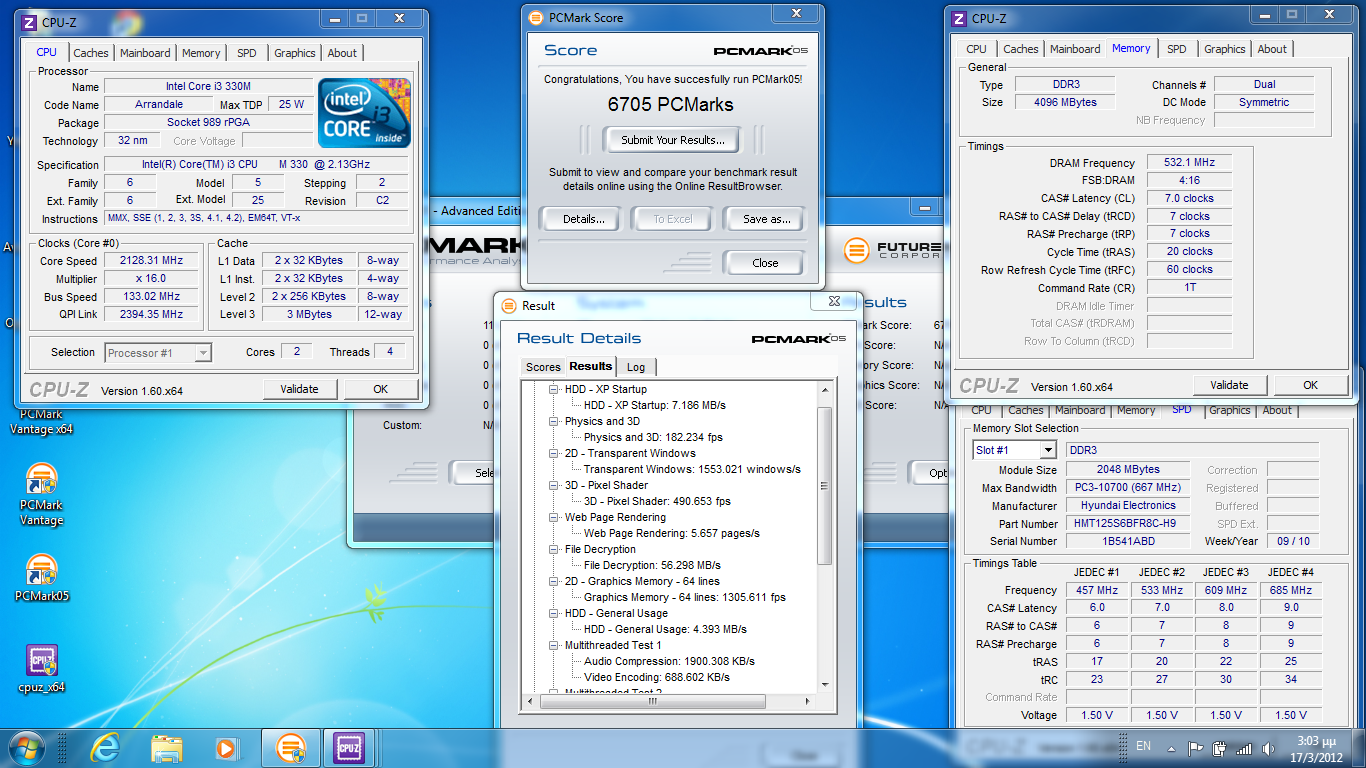Click the EN language bar indicator
1366x768 pixels.
coord(1144,747)
